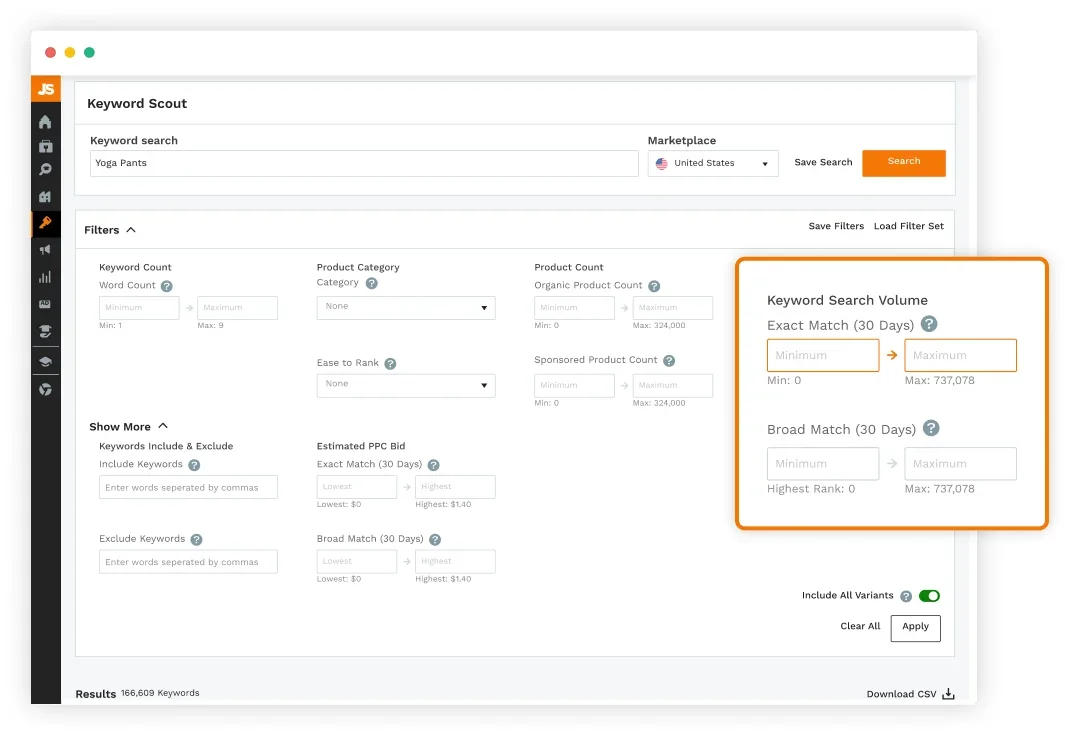Click the Apply button
The image size is (1065, 735).
click(x=915, y=628)
